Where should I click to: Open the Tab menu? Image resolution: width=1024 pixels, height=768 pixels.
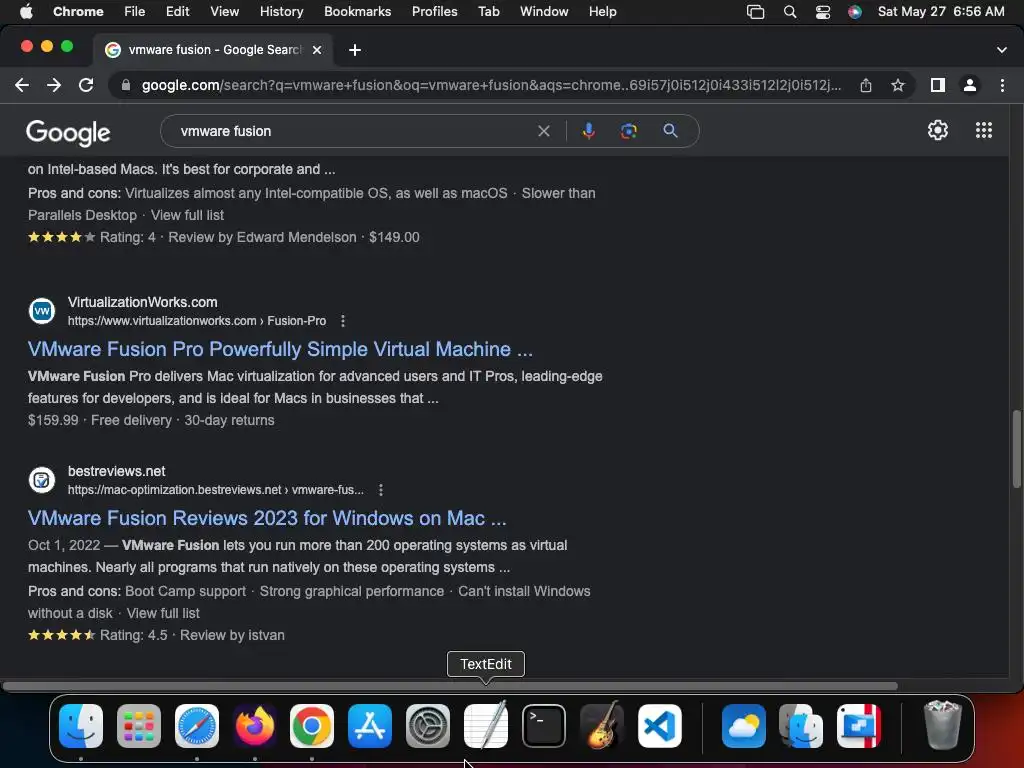coord(488,12)
